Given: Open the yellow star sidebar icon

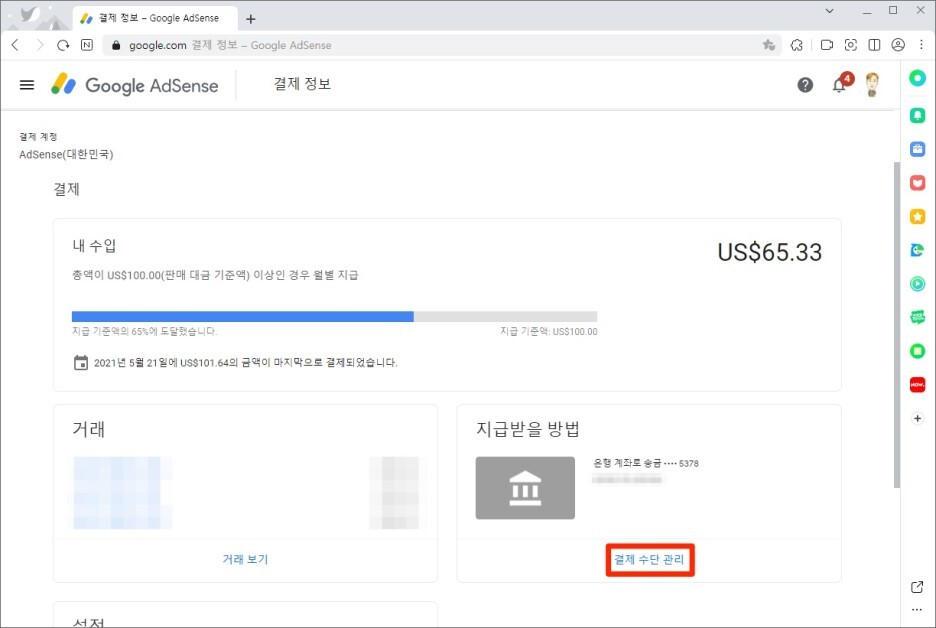Looking at the screenshot, I should (917, 216).
